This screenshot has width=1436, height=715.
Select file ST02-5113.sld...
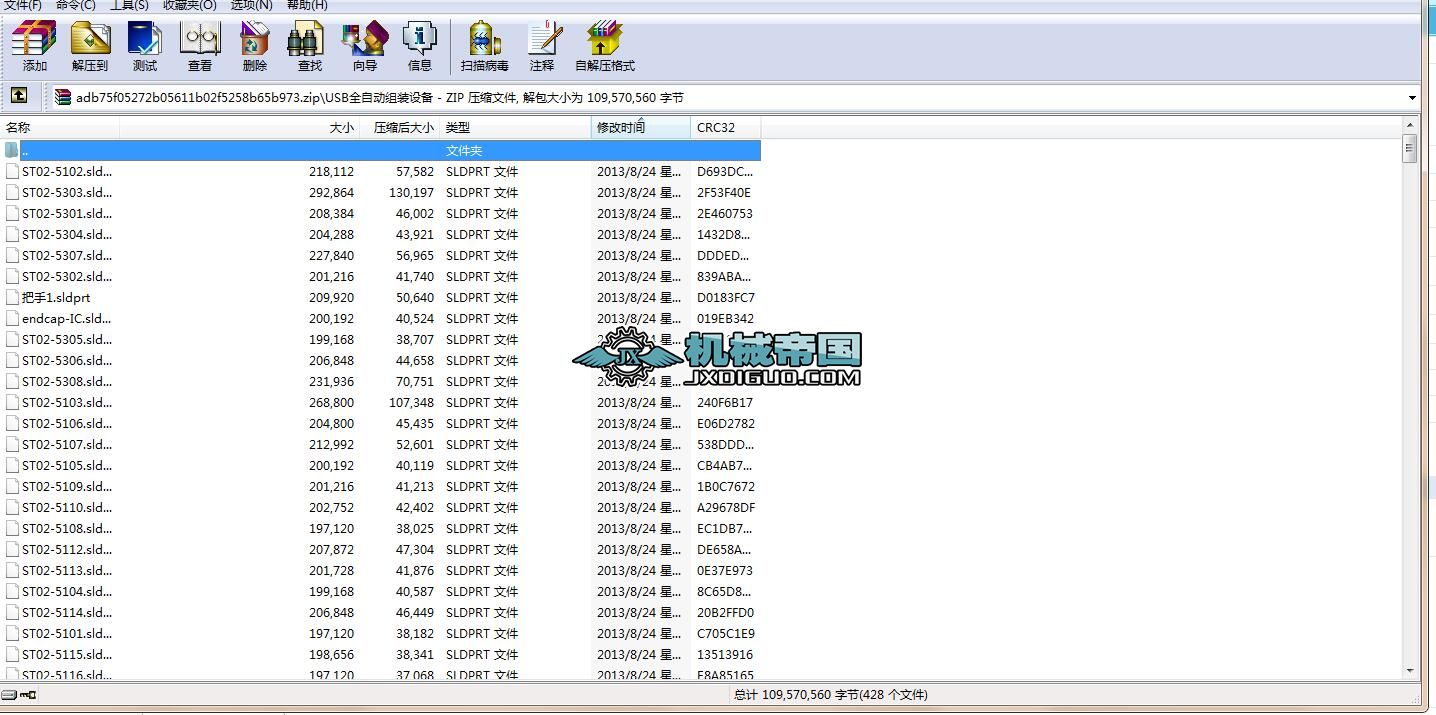67,570
